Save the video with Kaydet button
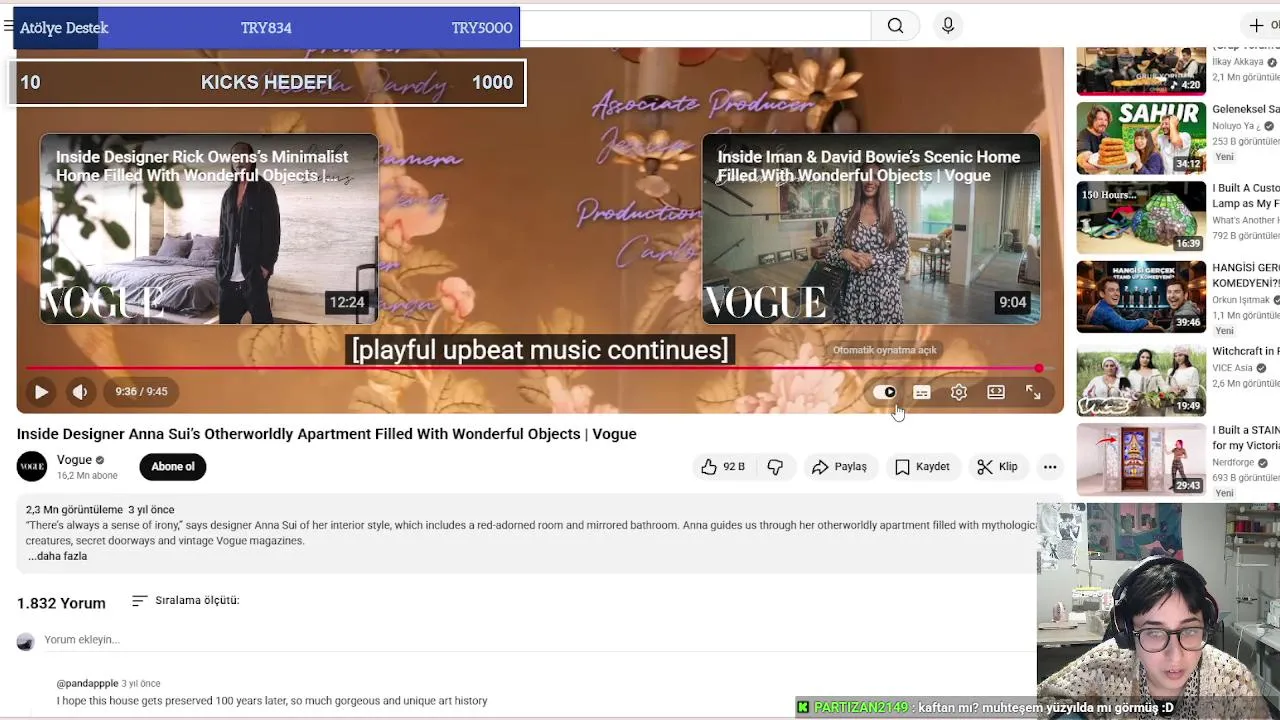 922,467
